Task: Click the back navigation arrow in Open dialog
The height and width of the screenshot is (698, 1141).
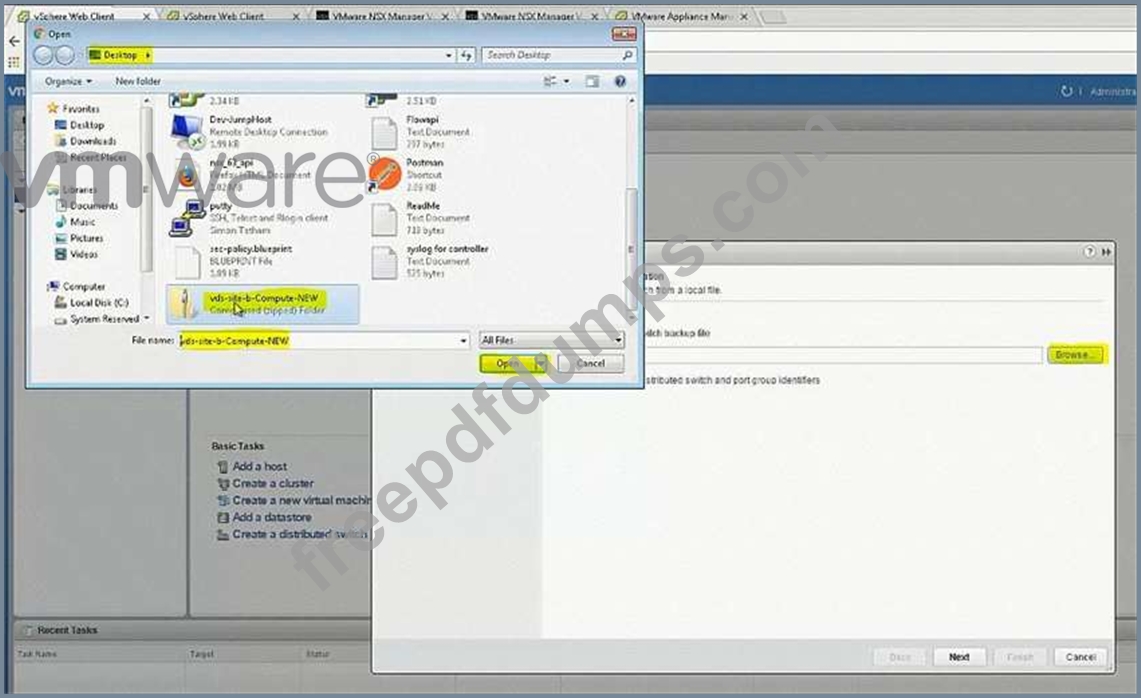Action: point(43,55)
